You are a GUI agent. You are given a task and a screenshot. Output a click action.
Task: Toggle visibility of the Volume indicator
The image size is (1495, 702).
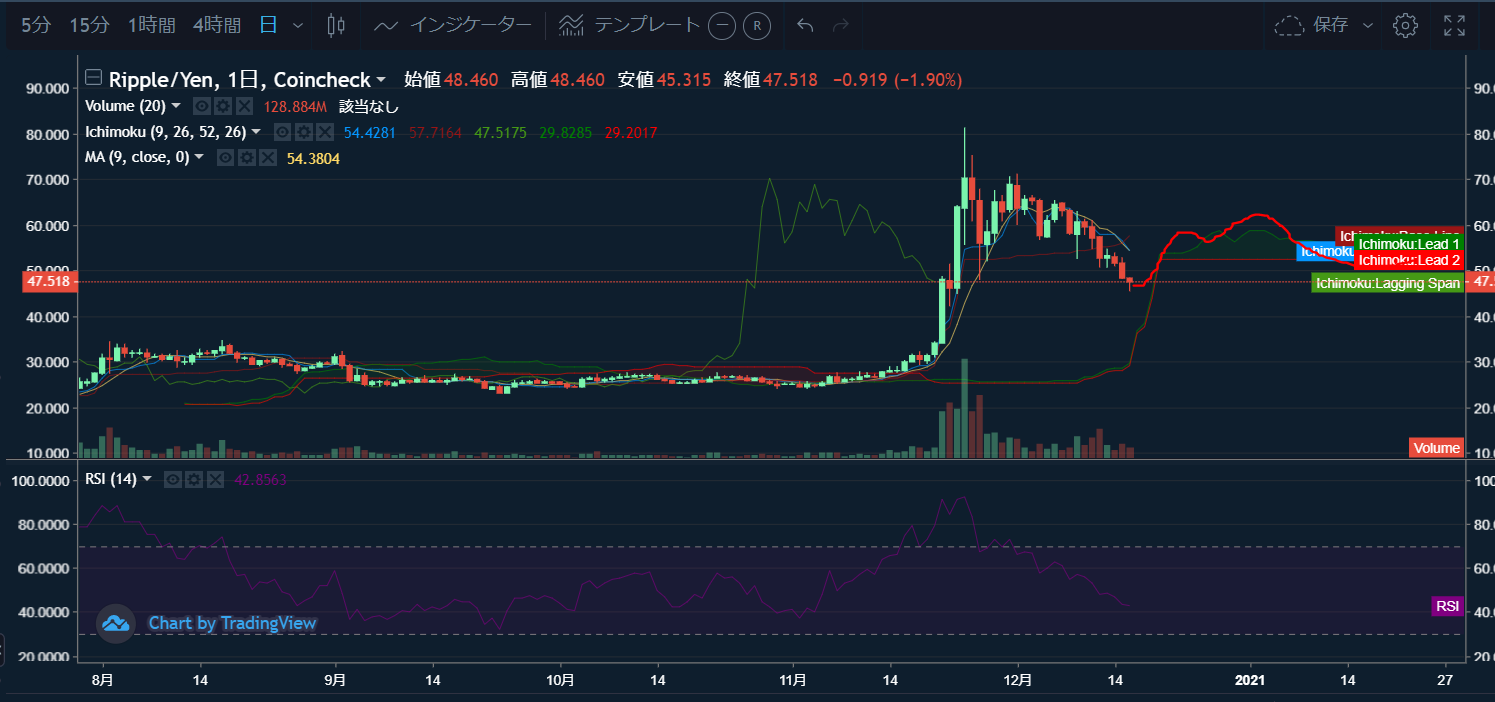click(201, 106)
